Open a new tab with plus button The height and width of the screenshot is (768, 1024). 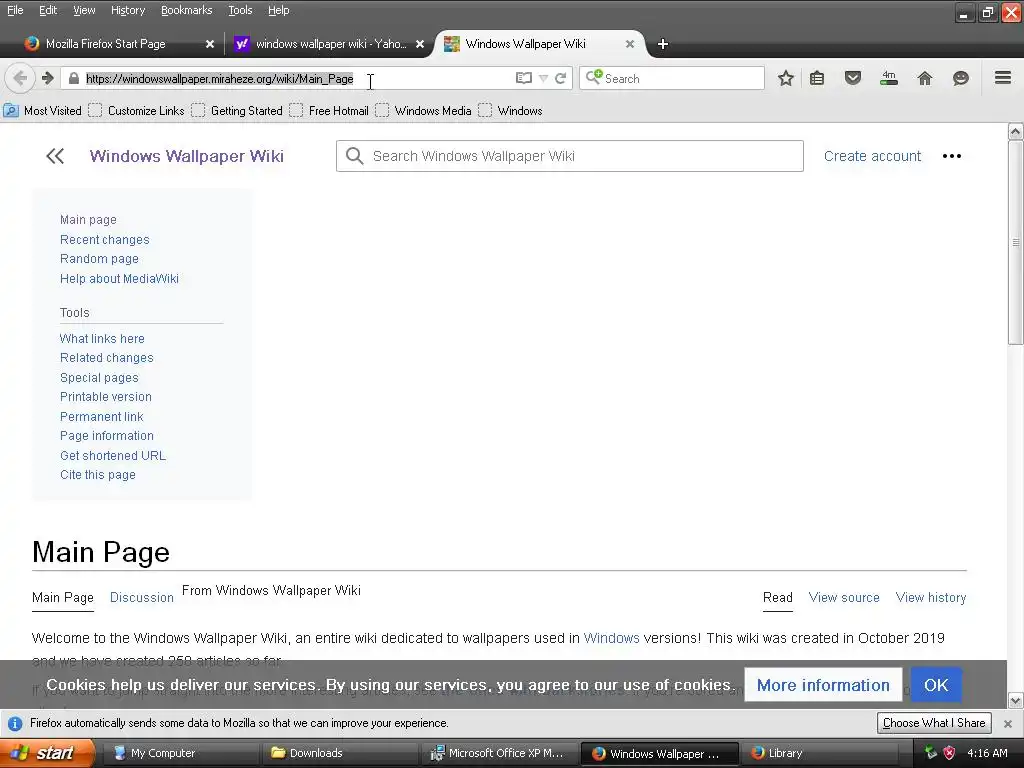[663, 44]
